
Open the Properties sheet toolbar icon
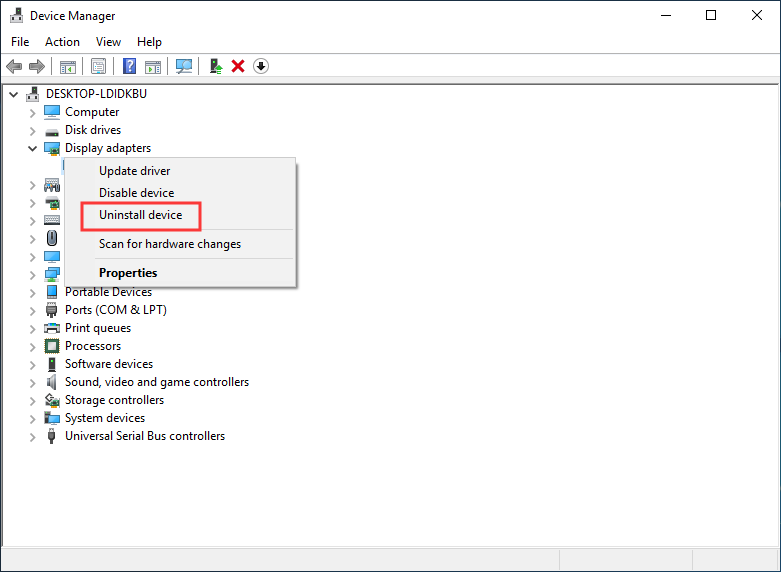pyautogui.click(x=99, y=66)
